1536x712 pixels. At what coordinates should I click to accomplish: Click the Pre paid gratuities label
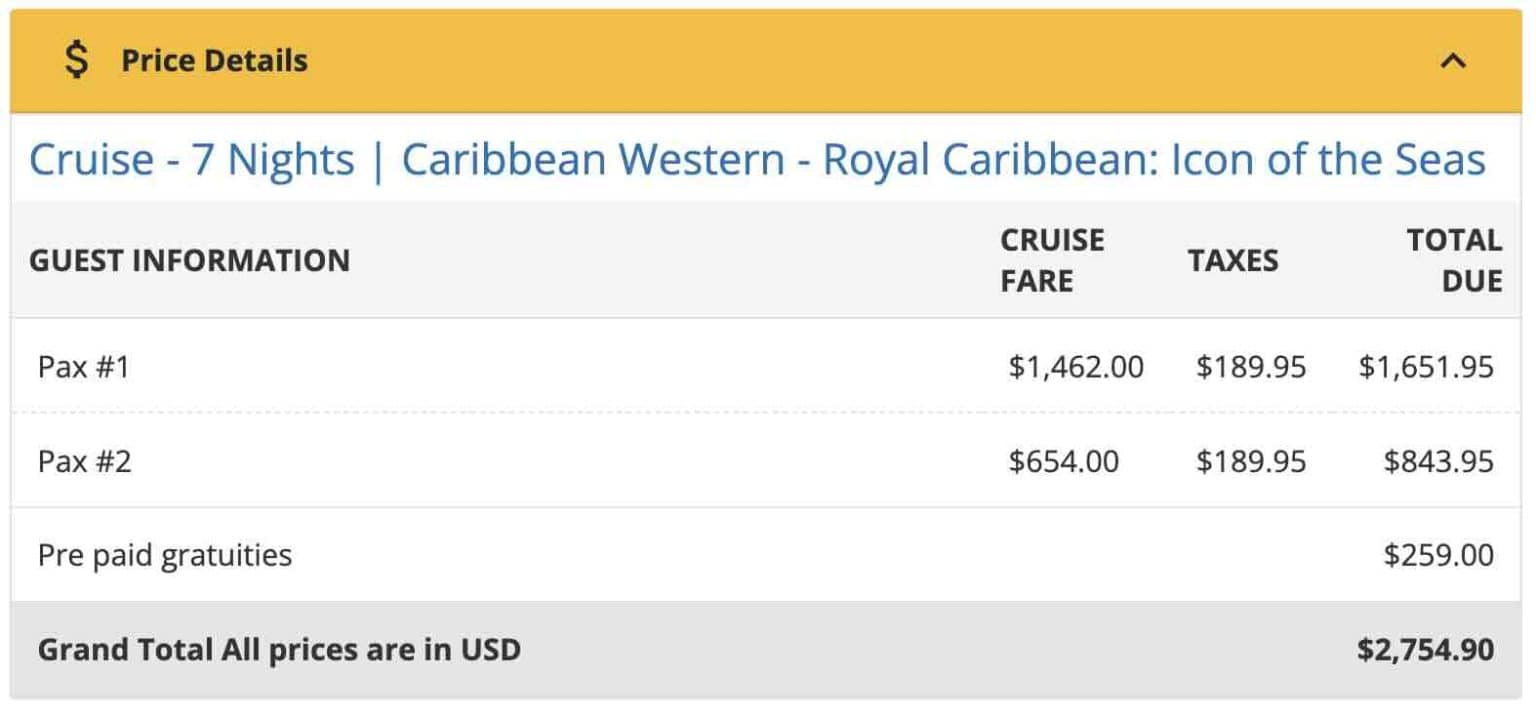(x=165, y=555)
